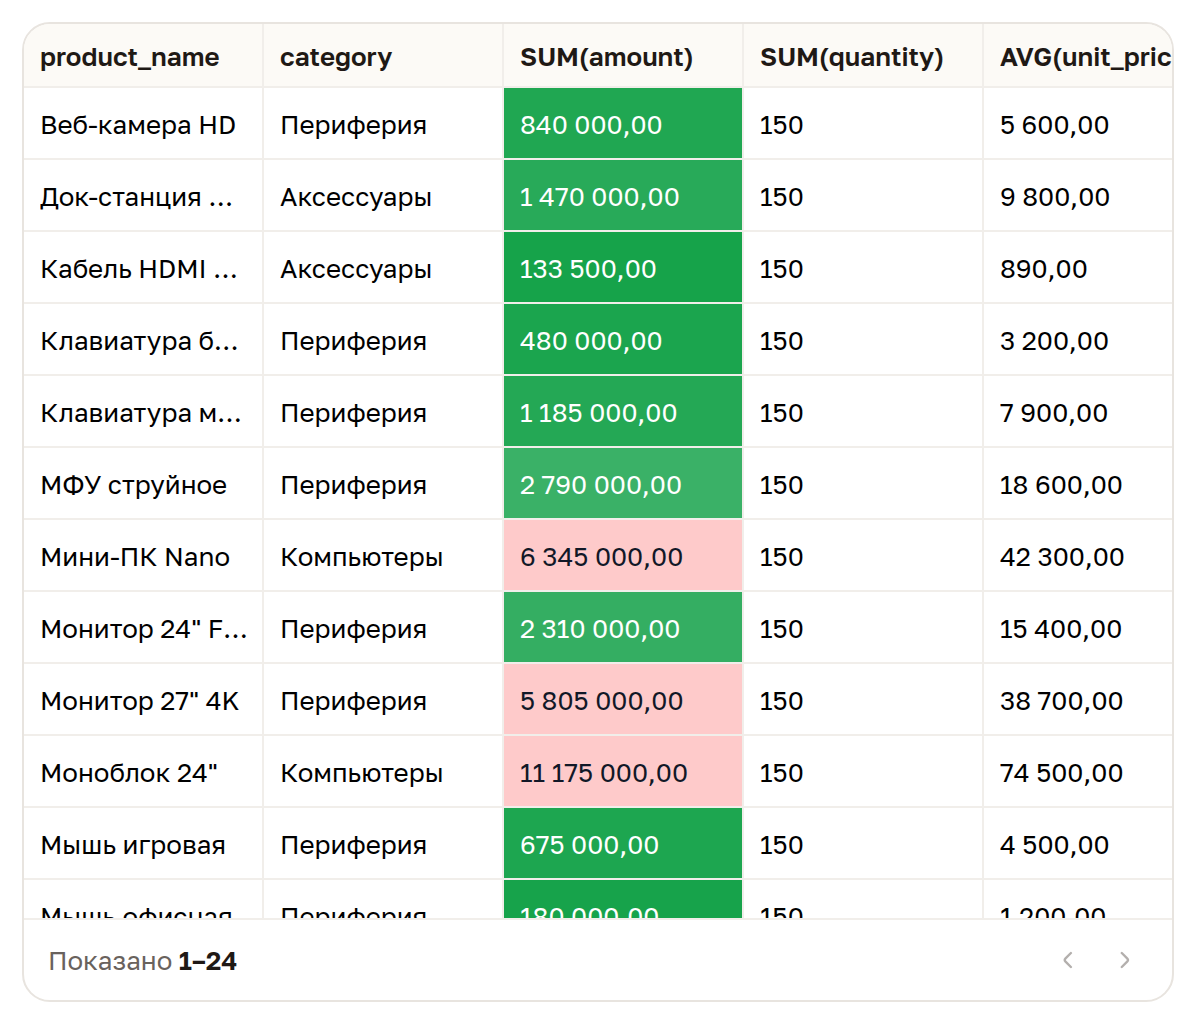
Task: Go to the next page arrow
Action: click(1124, 960)
